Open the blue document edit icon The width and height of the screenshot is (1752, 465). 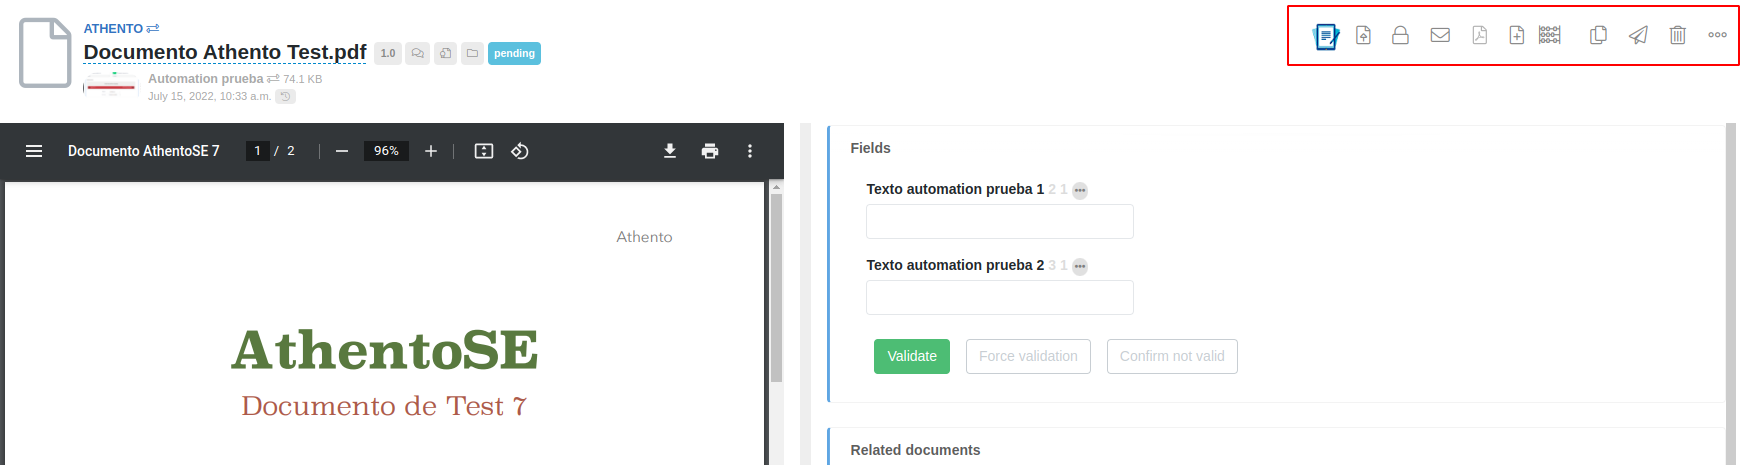click(1325, 37)
